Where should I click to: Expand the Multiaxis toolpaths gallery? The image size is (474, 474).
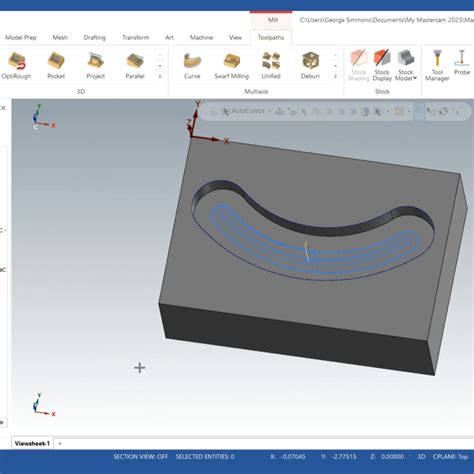pos(335,76)
